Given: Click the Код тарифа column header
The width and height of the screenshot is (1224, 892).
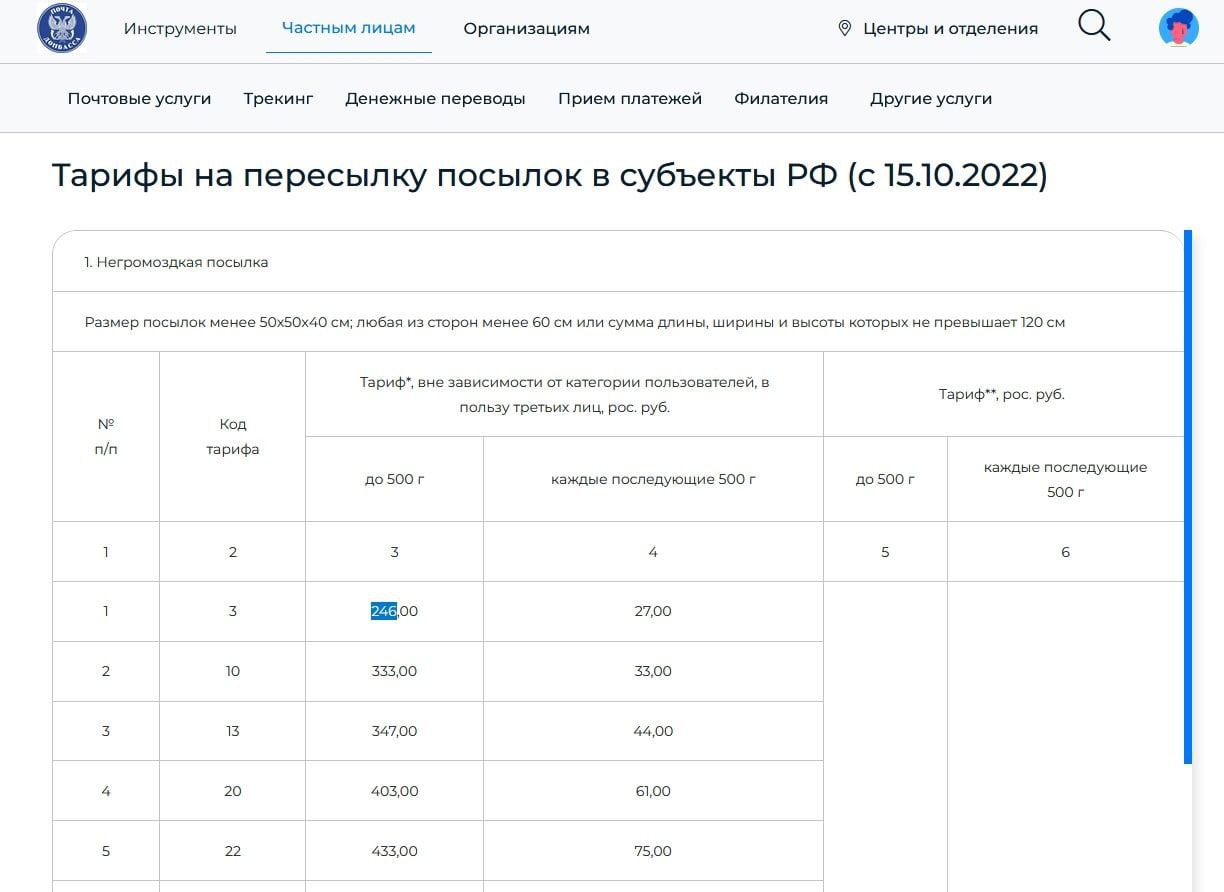Looking at the screenshot, I should click(x=232, y=436).
